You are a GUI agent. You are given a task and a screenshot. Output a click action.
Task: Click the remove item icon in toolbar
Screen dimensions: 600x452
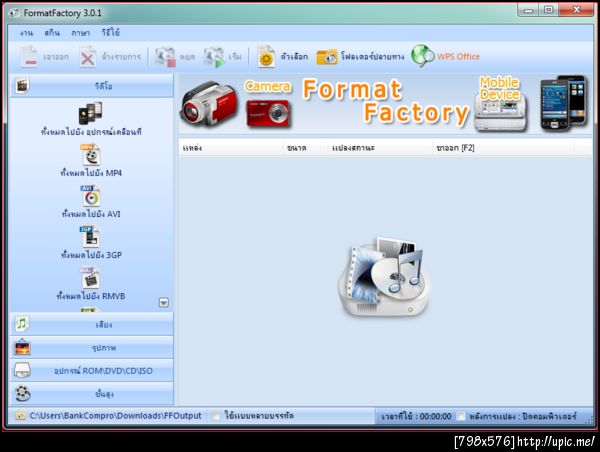pyautogui.click(x=29, y=57)
